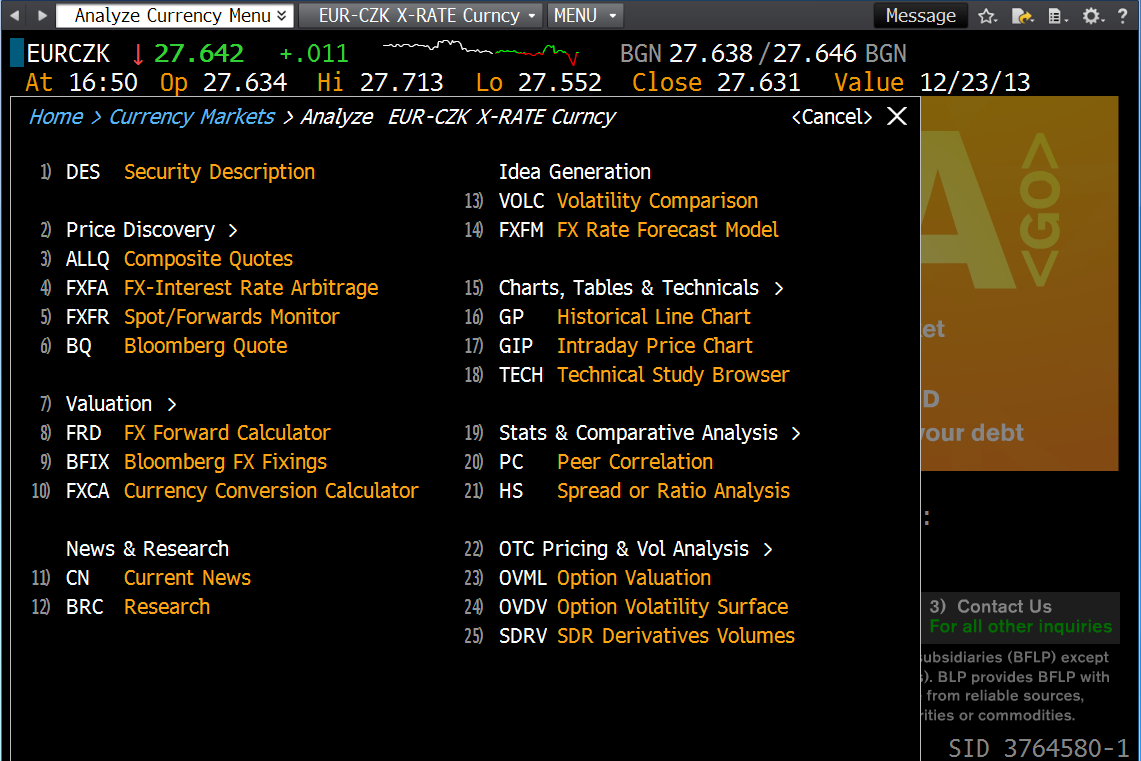Screen dimensions: 1141x761
Task: Go to Home breadcrumb
Action: [x=56, y=117]
